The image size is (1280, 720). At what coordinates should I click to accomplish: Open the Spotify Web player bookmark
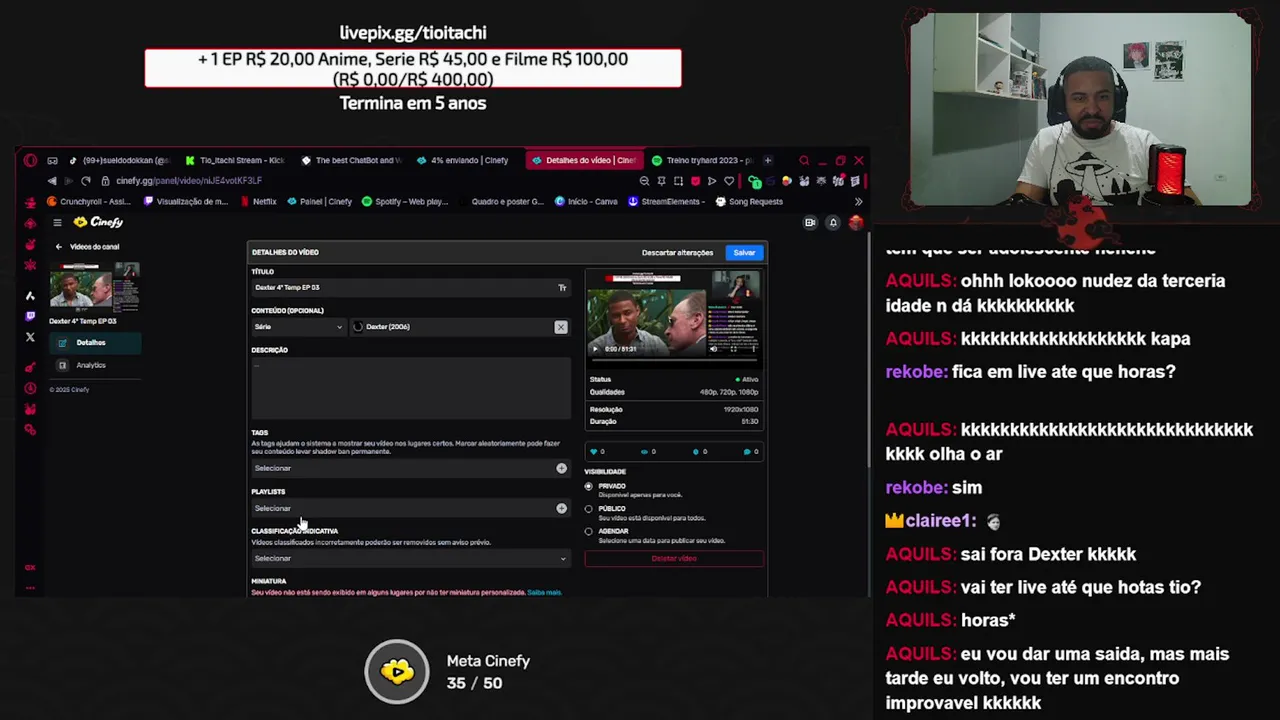pyautogui.click(x=405, y=202)
